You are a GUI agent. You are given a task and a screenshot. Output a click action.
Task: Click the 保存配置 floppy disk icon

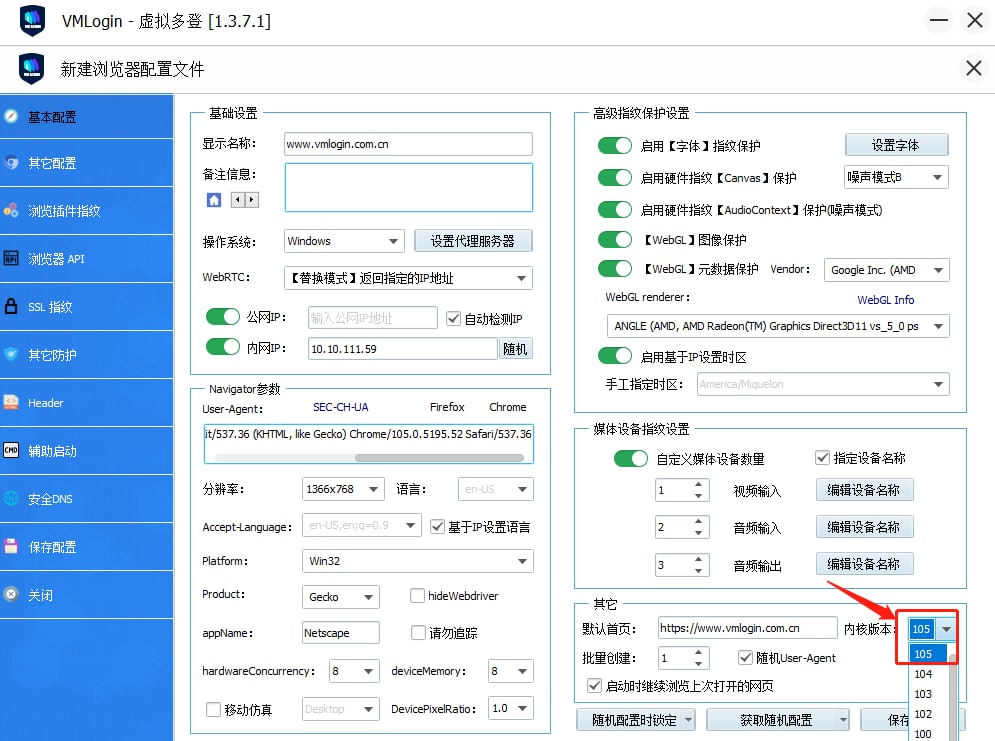tap(11, 547)
